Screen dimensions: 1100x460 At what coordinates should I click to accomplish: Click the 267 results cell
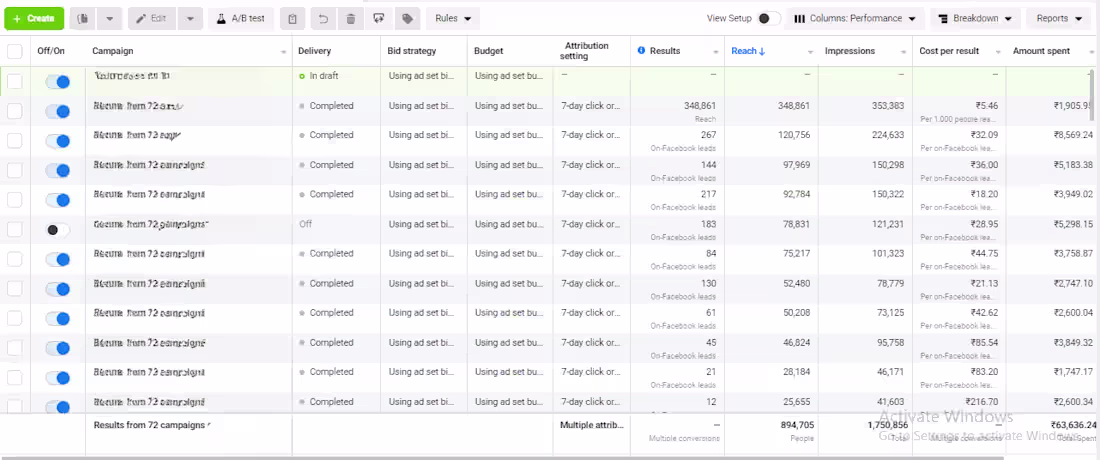(708, 135)
